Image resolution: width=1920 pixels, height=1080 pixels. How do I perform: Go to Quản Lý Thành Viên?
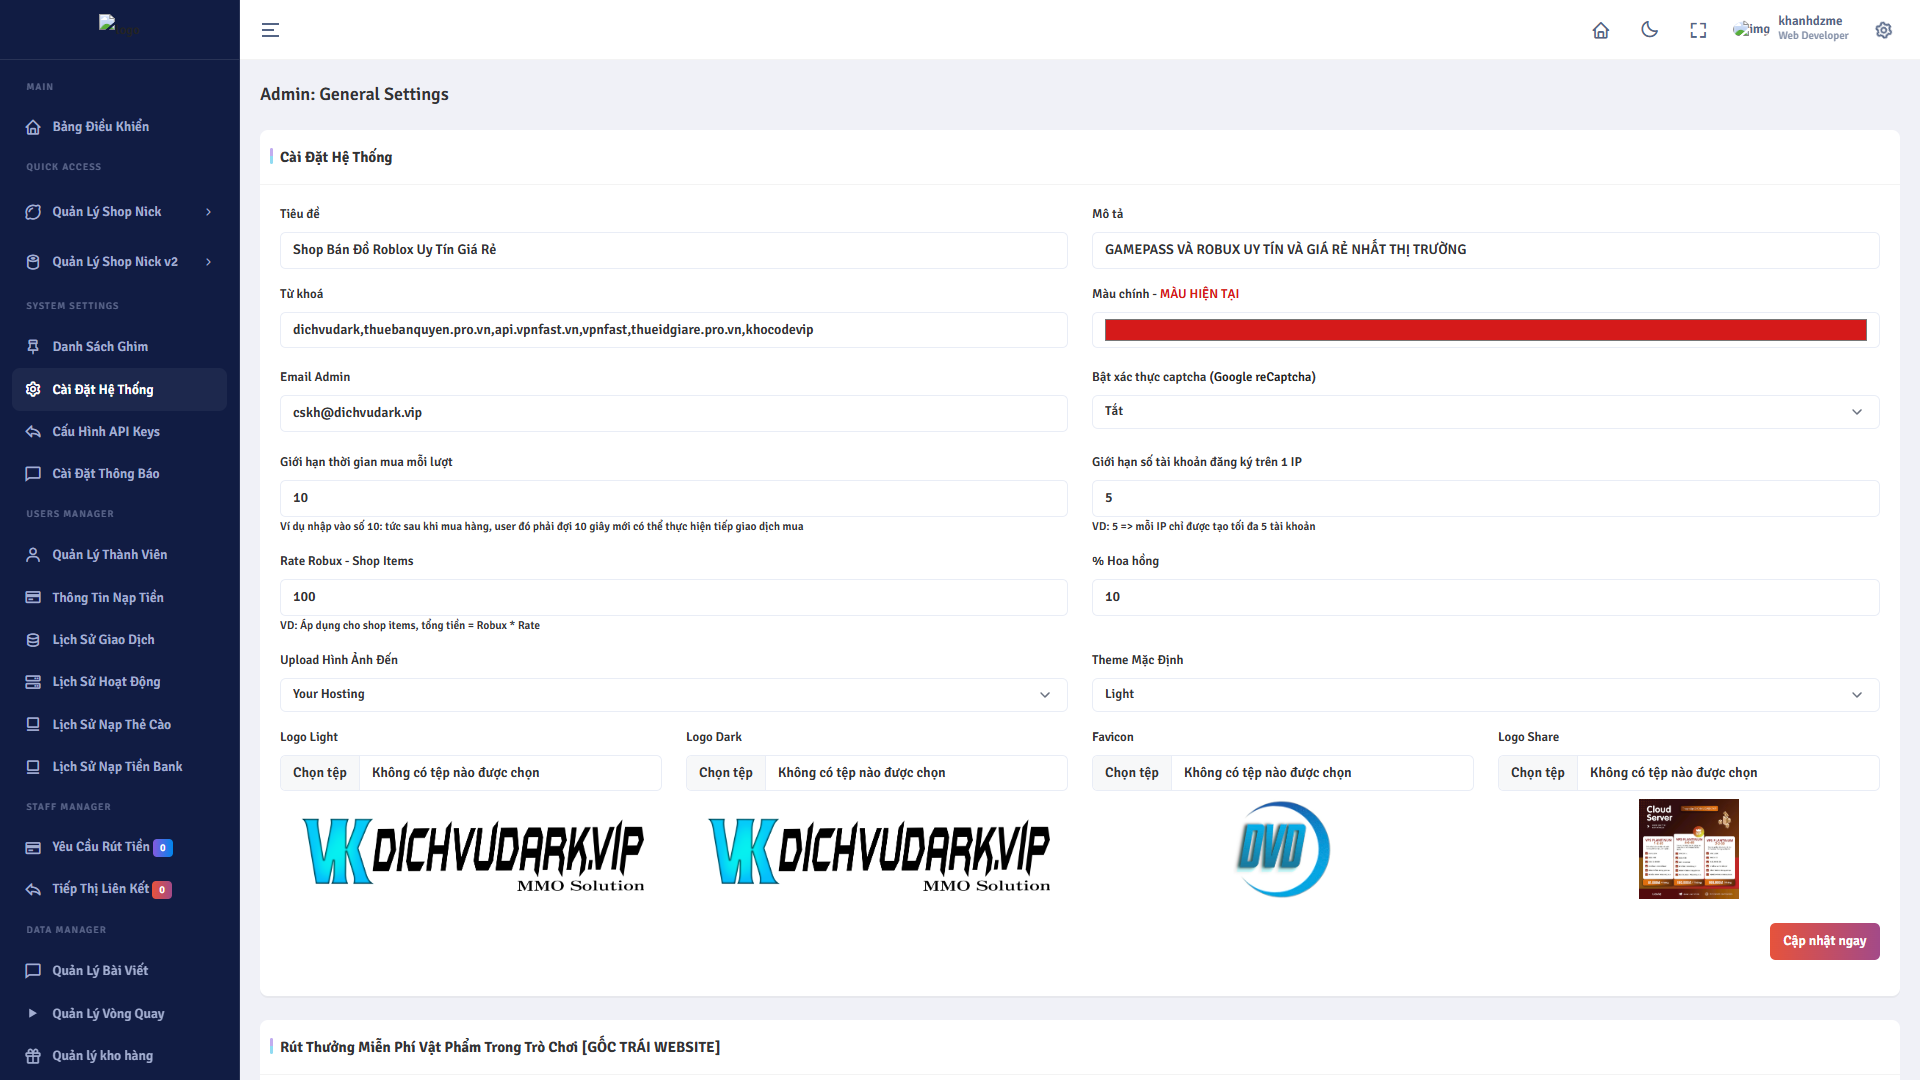pyautogui.click(x=109, y=555)
